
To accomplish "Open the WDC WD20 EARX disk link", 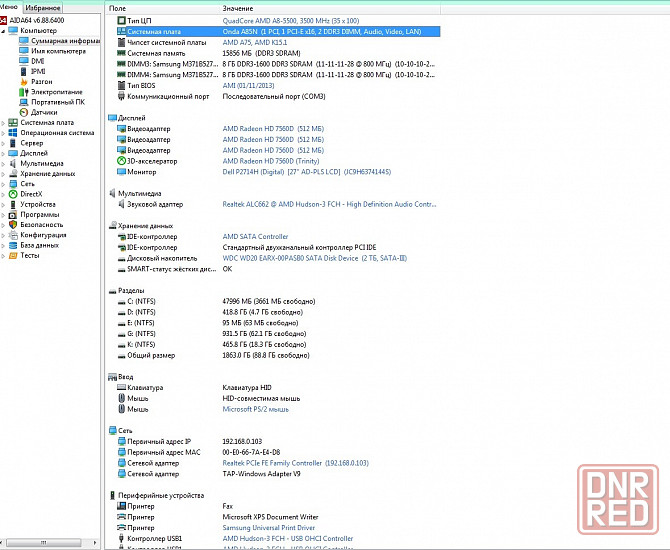I will 314,258.
